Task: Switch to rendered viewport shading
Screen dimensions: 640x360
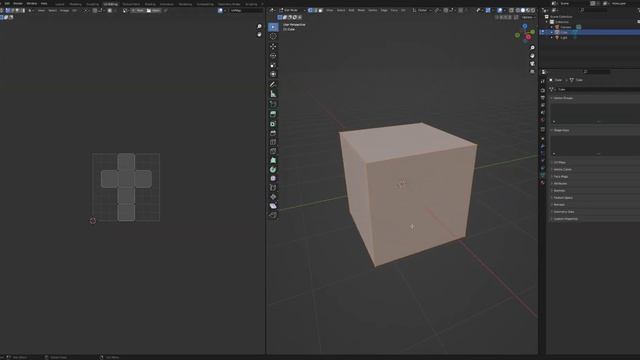Action: point(533,10)
